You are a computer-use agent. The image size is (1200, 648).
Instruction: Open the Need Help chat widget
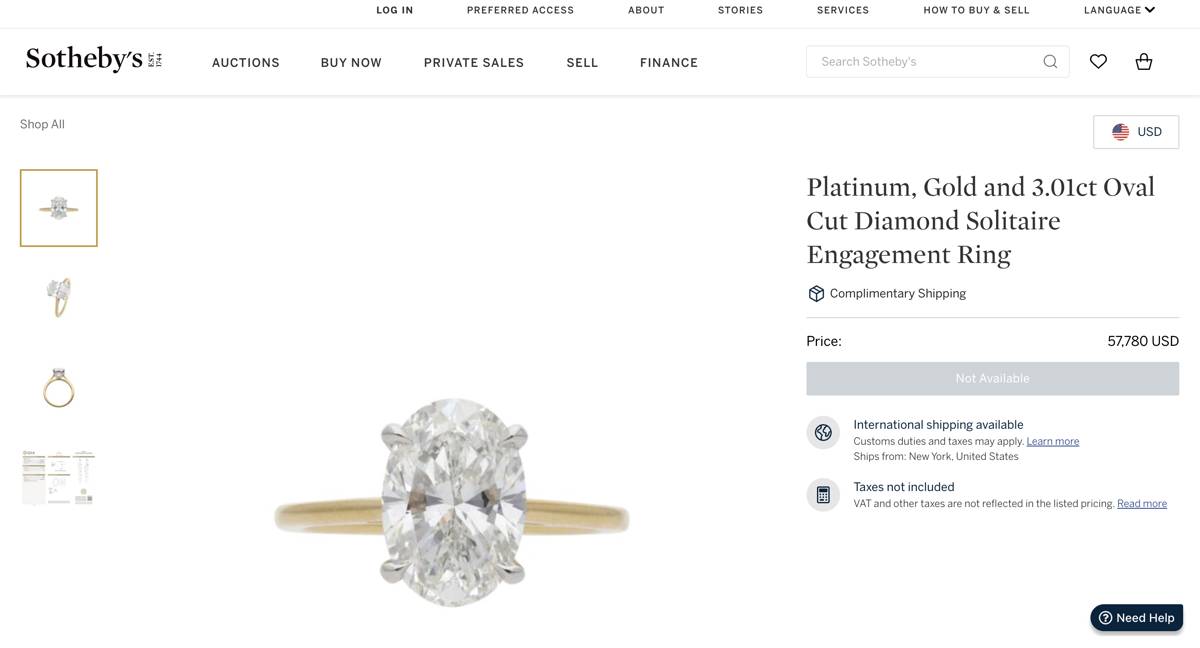click(x=1136, y=618)
